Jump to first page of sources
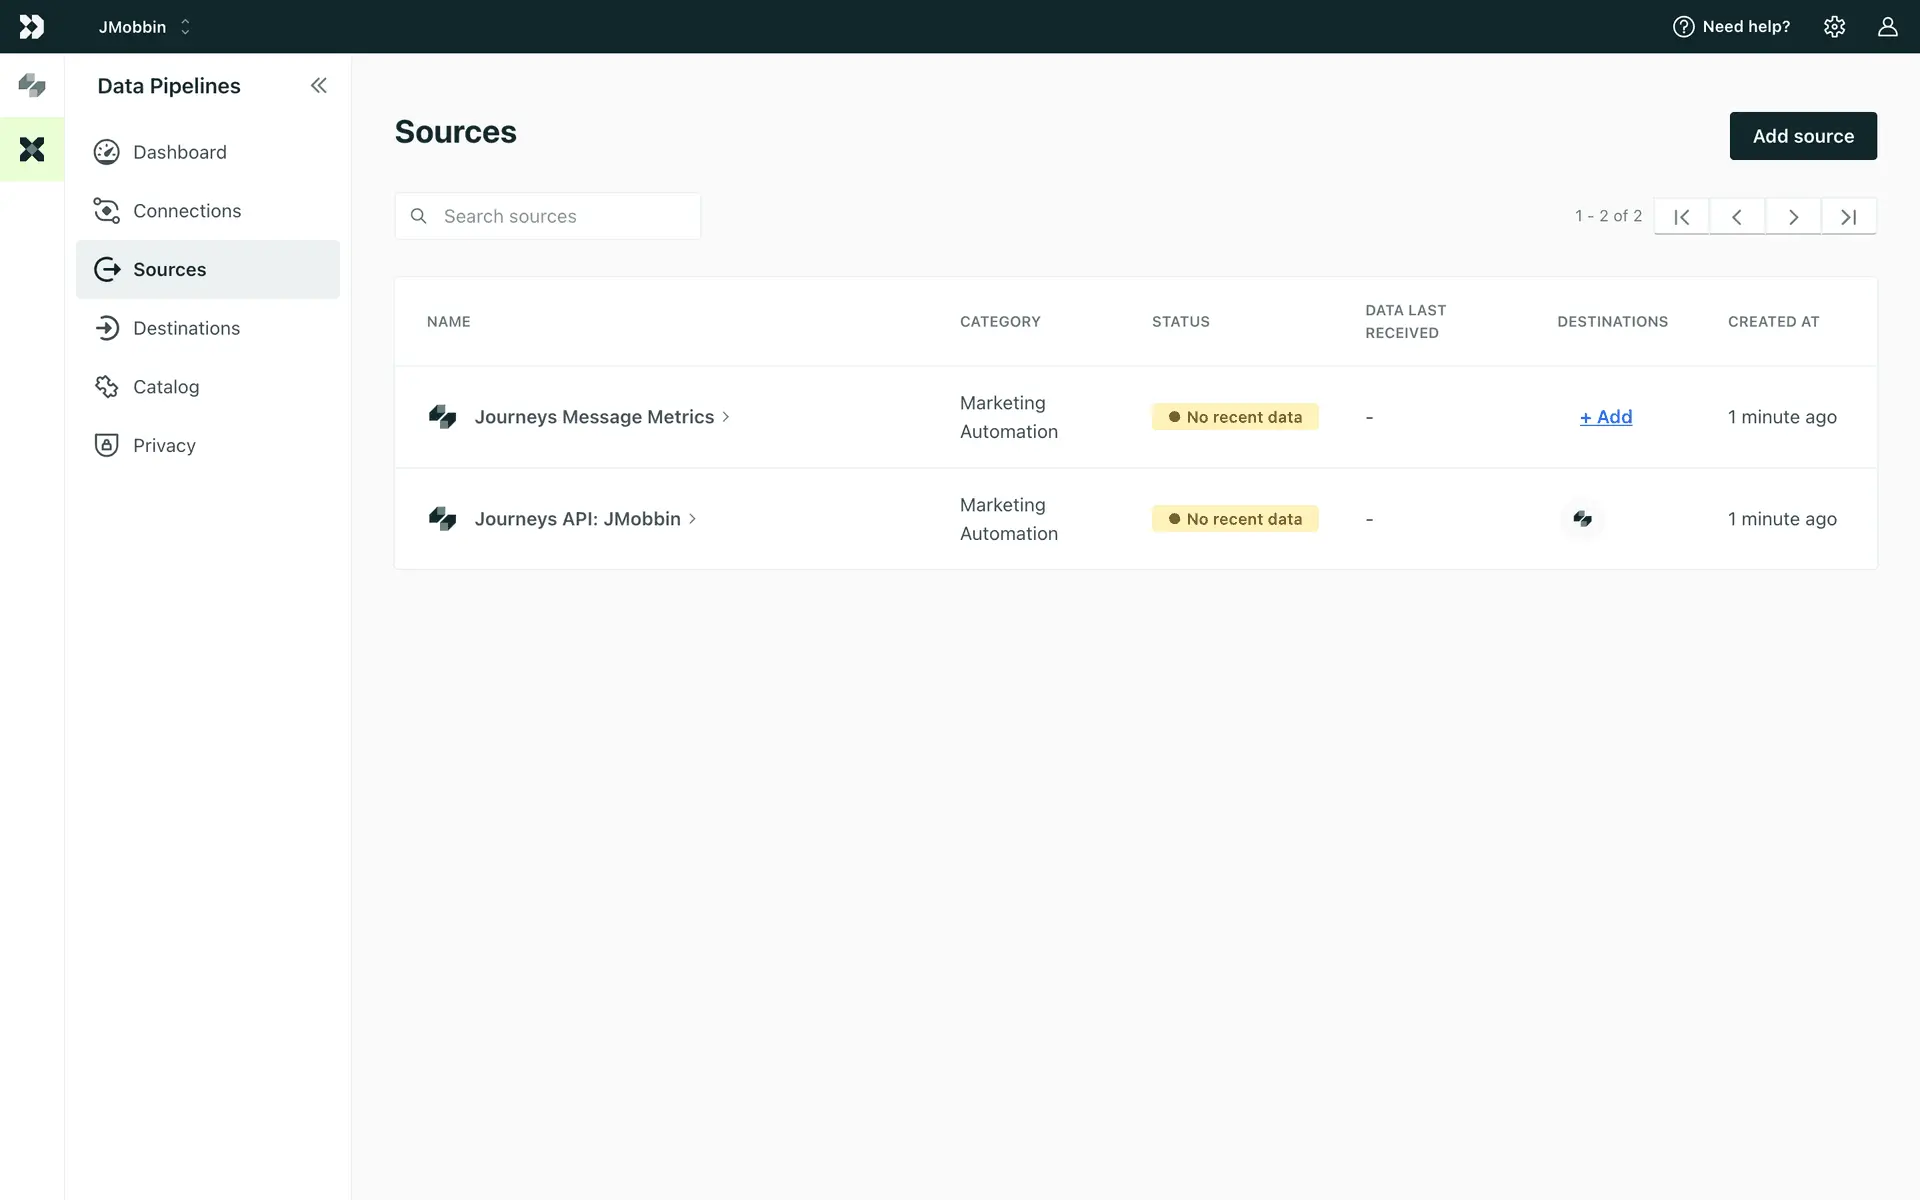This screenshot has width=1920, height=1200. (1682, 217)
